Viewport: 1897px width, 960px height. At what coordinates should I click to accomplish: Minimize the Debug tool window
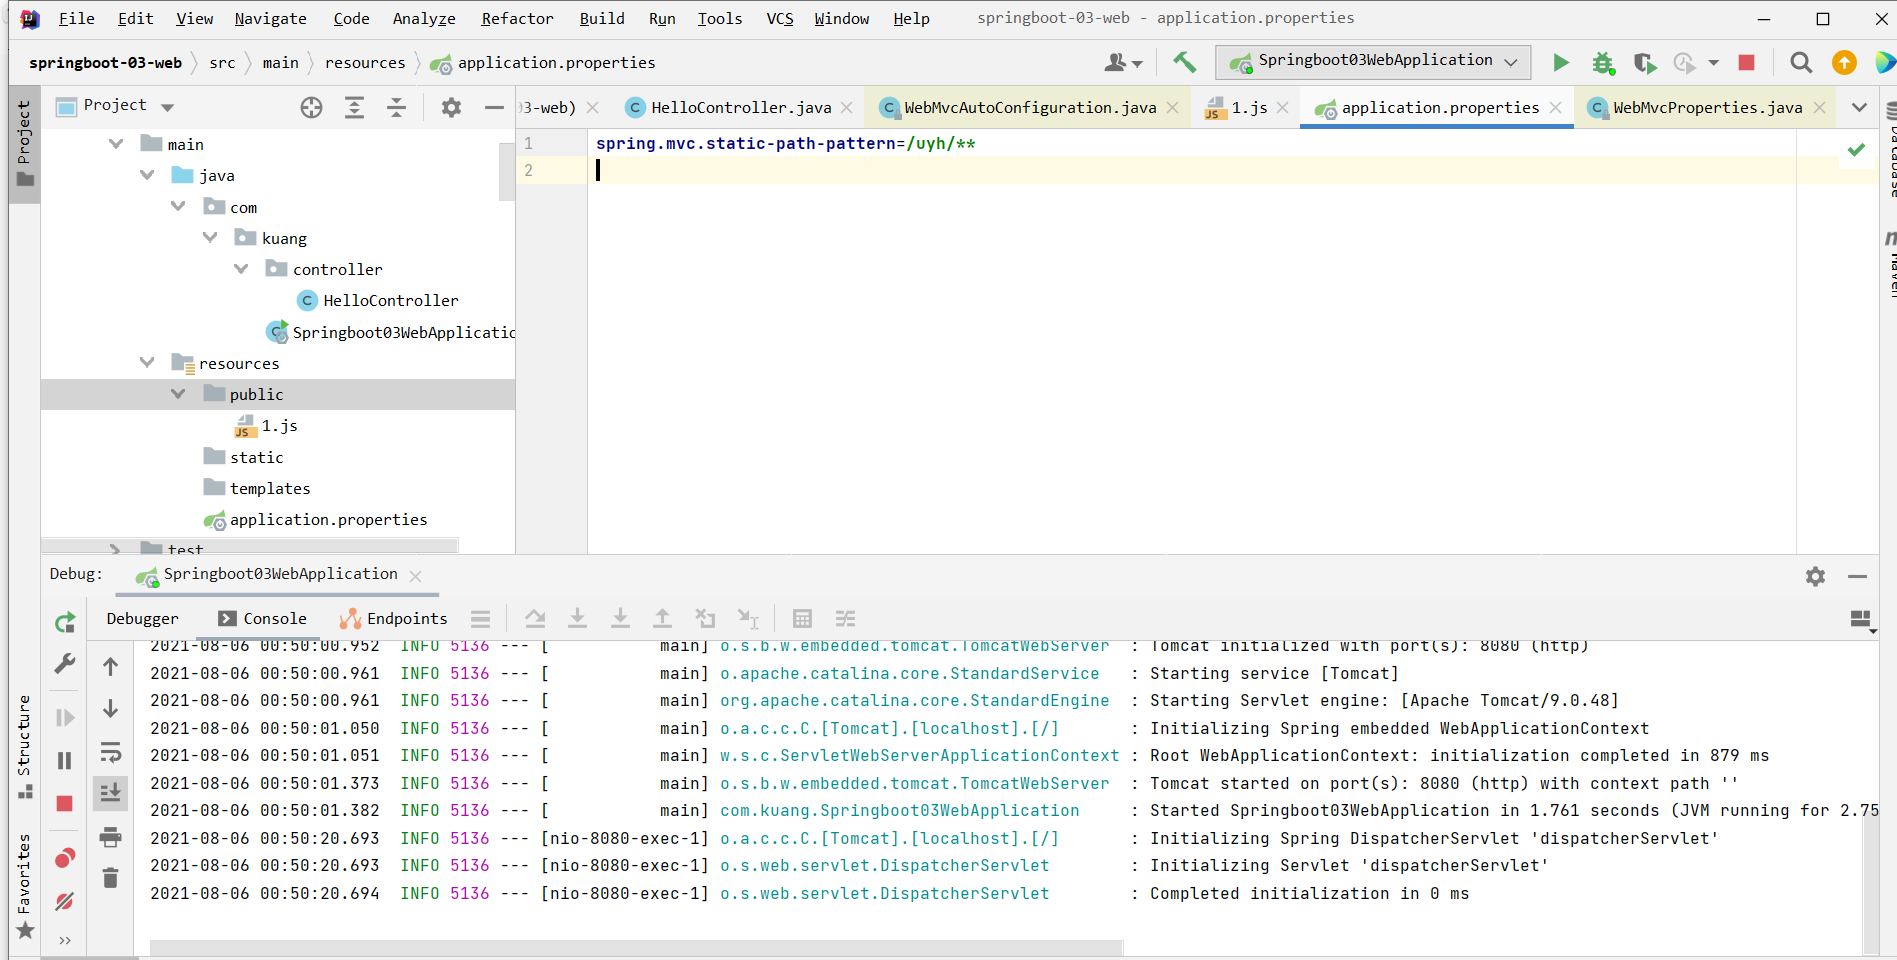(1858, 576)
